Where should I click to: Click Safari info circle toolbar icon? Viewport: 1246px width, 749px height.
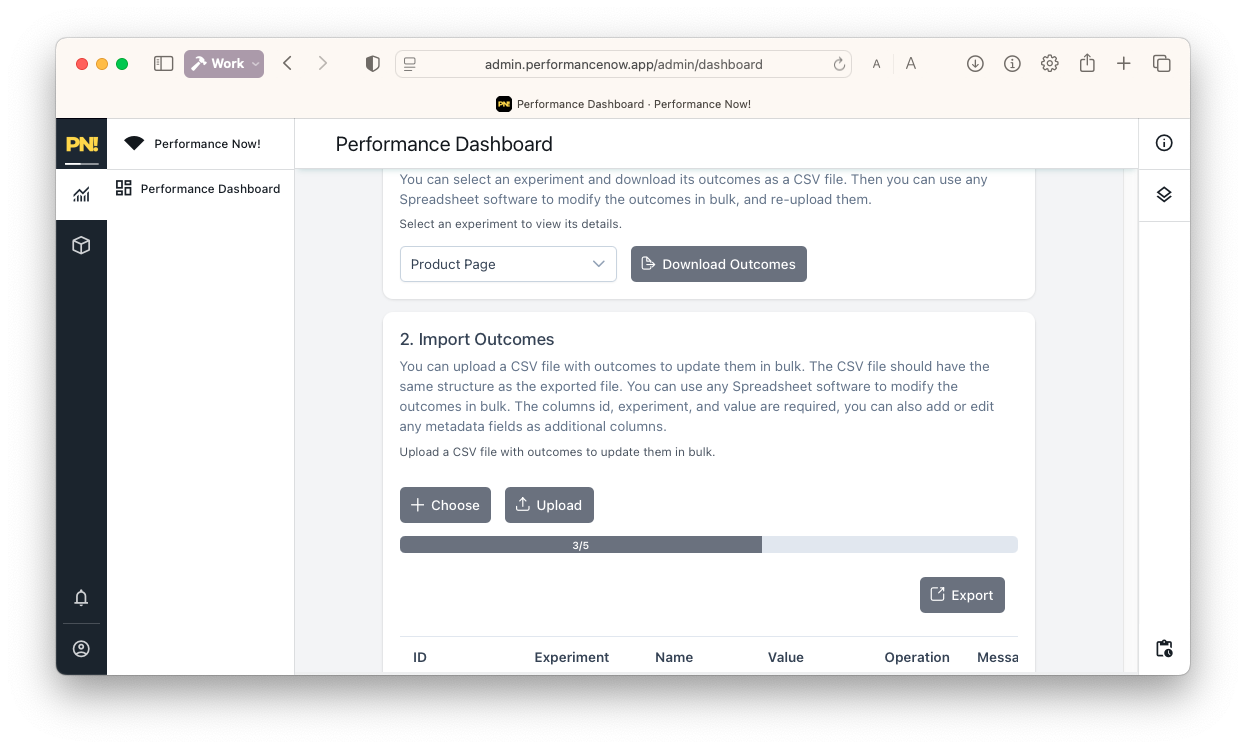tap(1012, 64)
